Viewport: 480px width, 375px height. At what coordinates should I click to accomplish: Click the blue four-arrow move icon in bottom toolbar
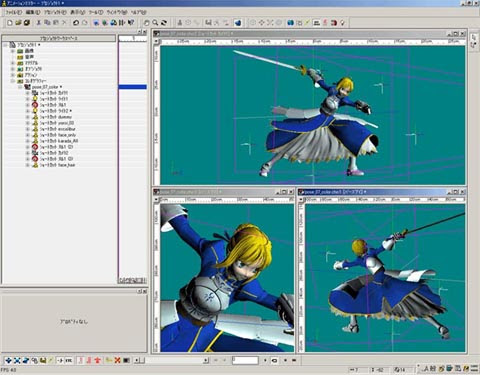click(9, 360)
